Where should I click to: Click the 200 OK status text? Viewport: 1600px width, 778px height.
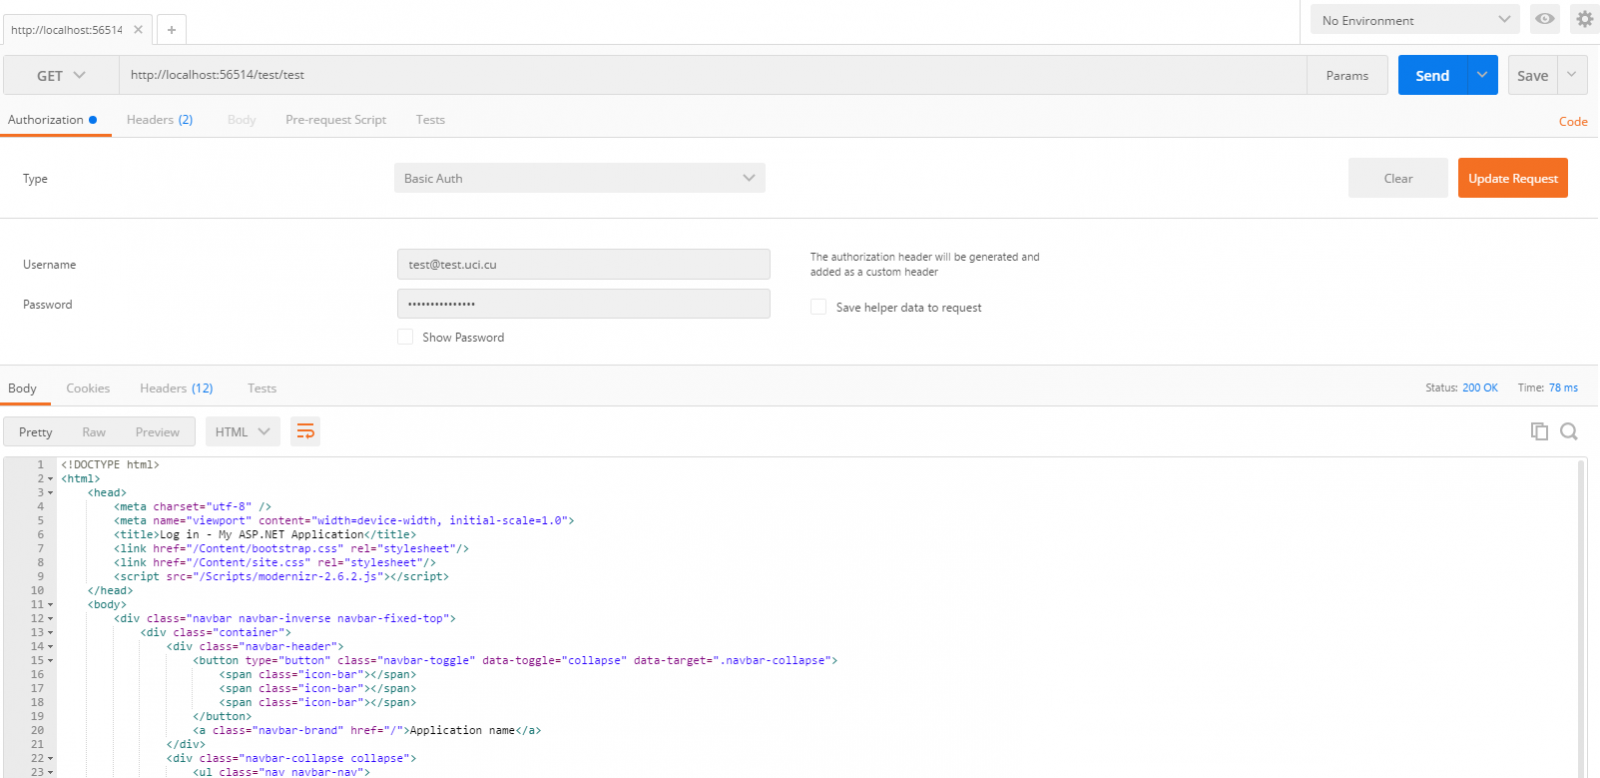pyautogui.click(x=1480, y=388)
